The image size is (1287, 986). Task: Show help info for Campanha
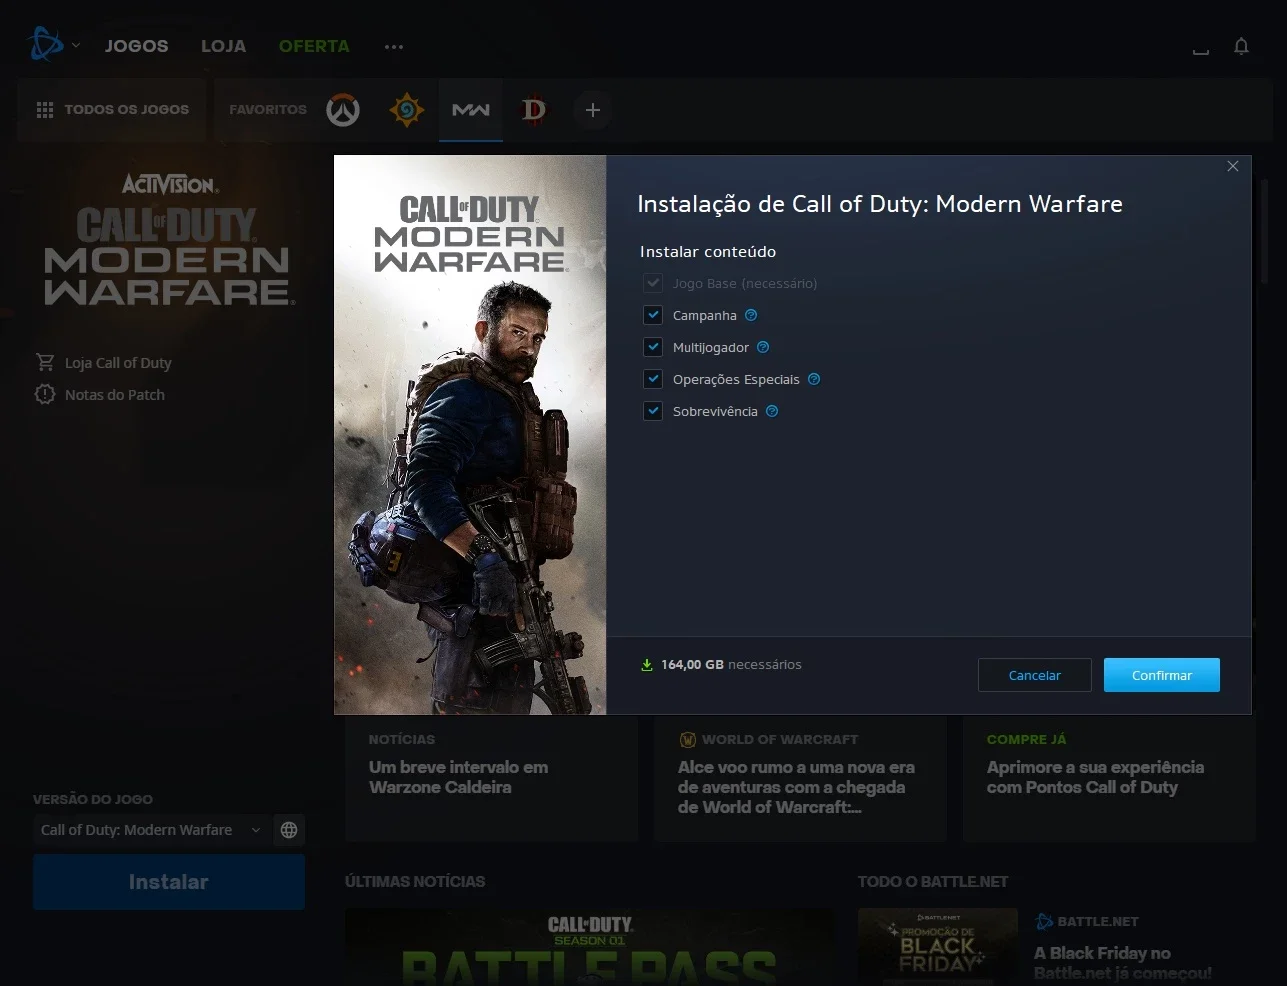[x=751, y=315]
